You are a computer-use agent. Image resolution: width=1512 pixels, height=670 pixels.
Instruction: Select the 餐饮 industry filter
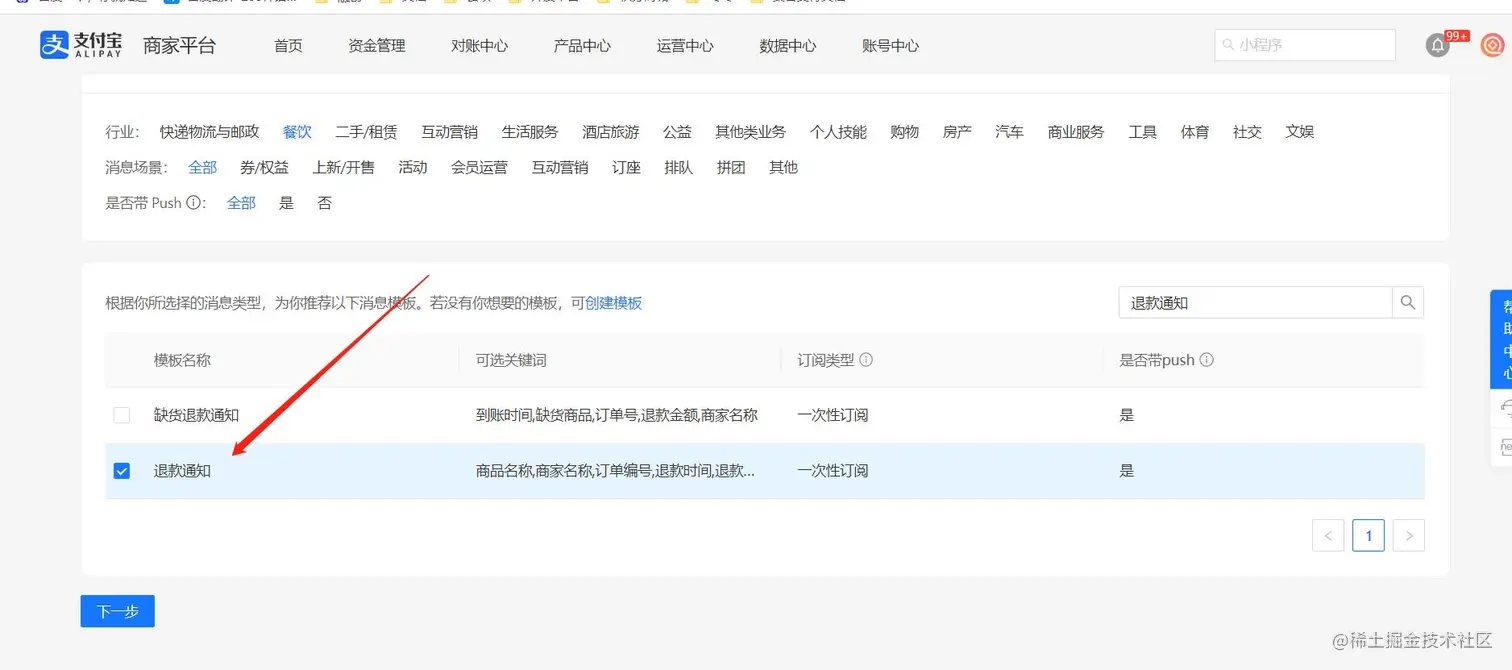click(297, 132)
